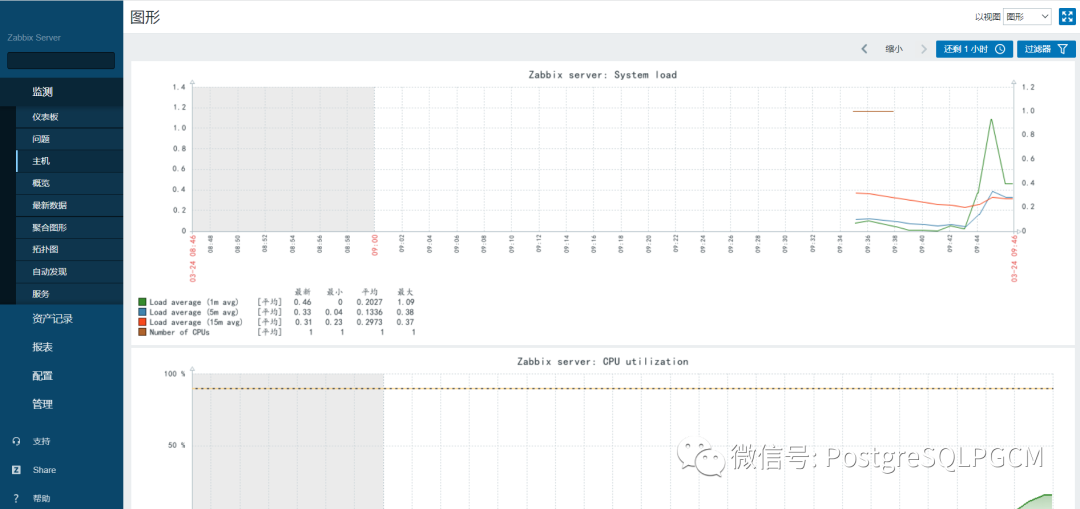
Task: Click the sidebar search input field
Action: 61,61
